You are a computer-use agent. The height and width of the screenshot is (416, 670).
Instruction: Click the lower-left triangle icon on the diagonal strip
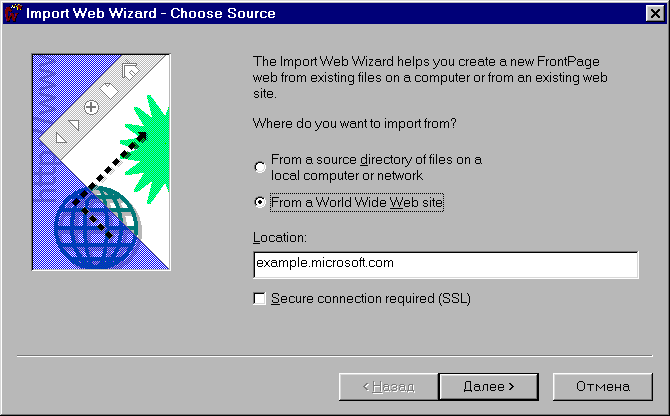point(60,137)
